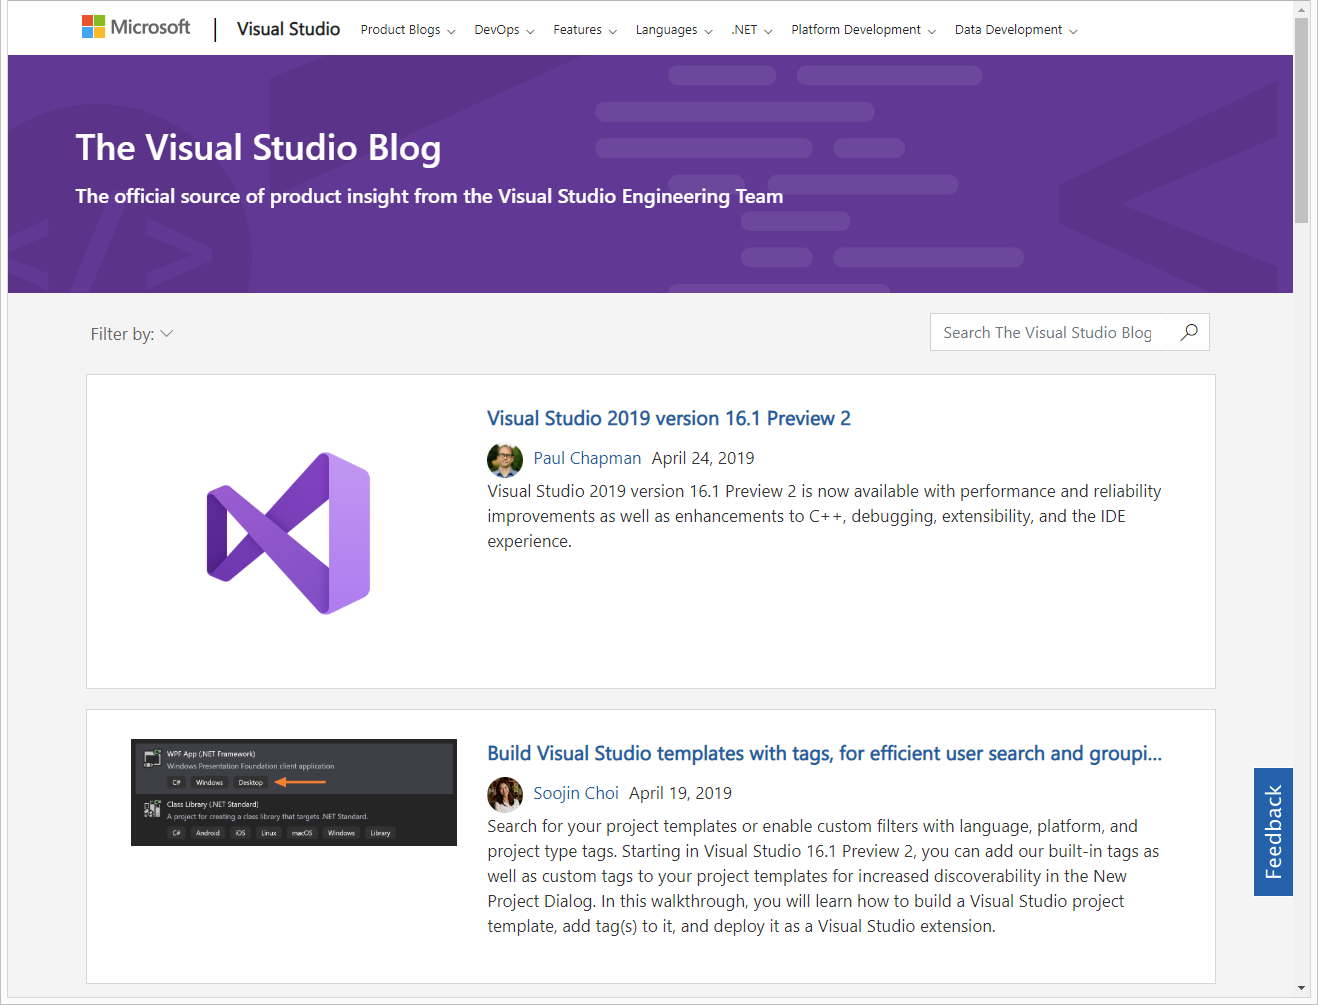Click the large Visual Studio logo image

[x=289, y=532]
